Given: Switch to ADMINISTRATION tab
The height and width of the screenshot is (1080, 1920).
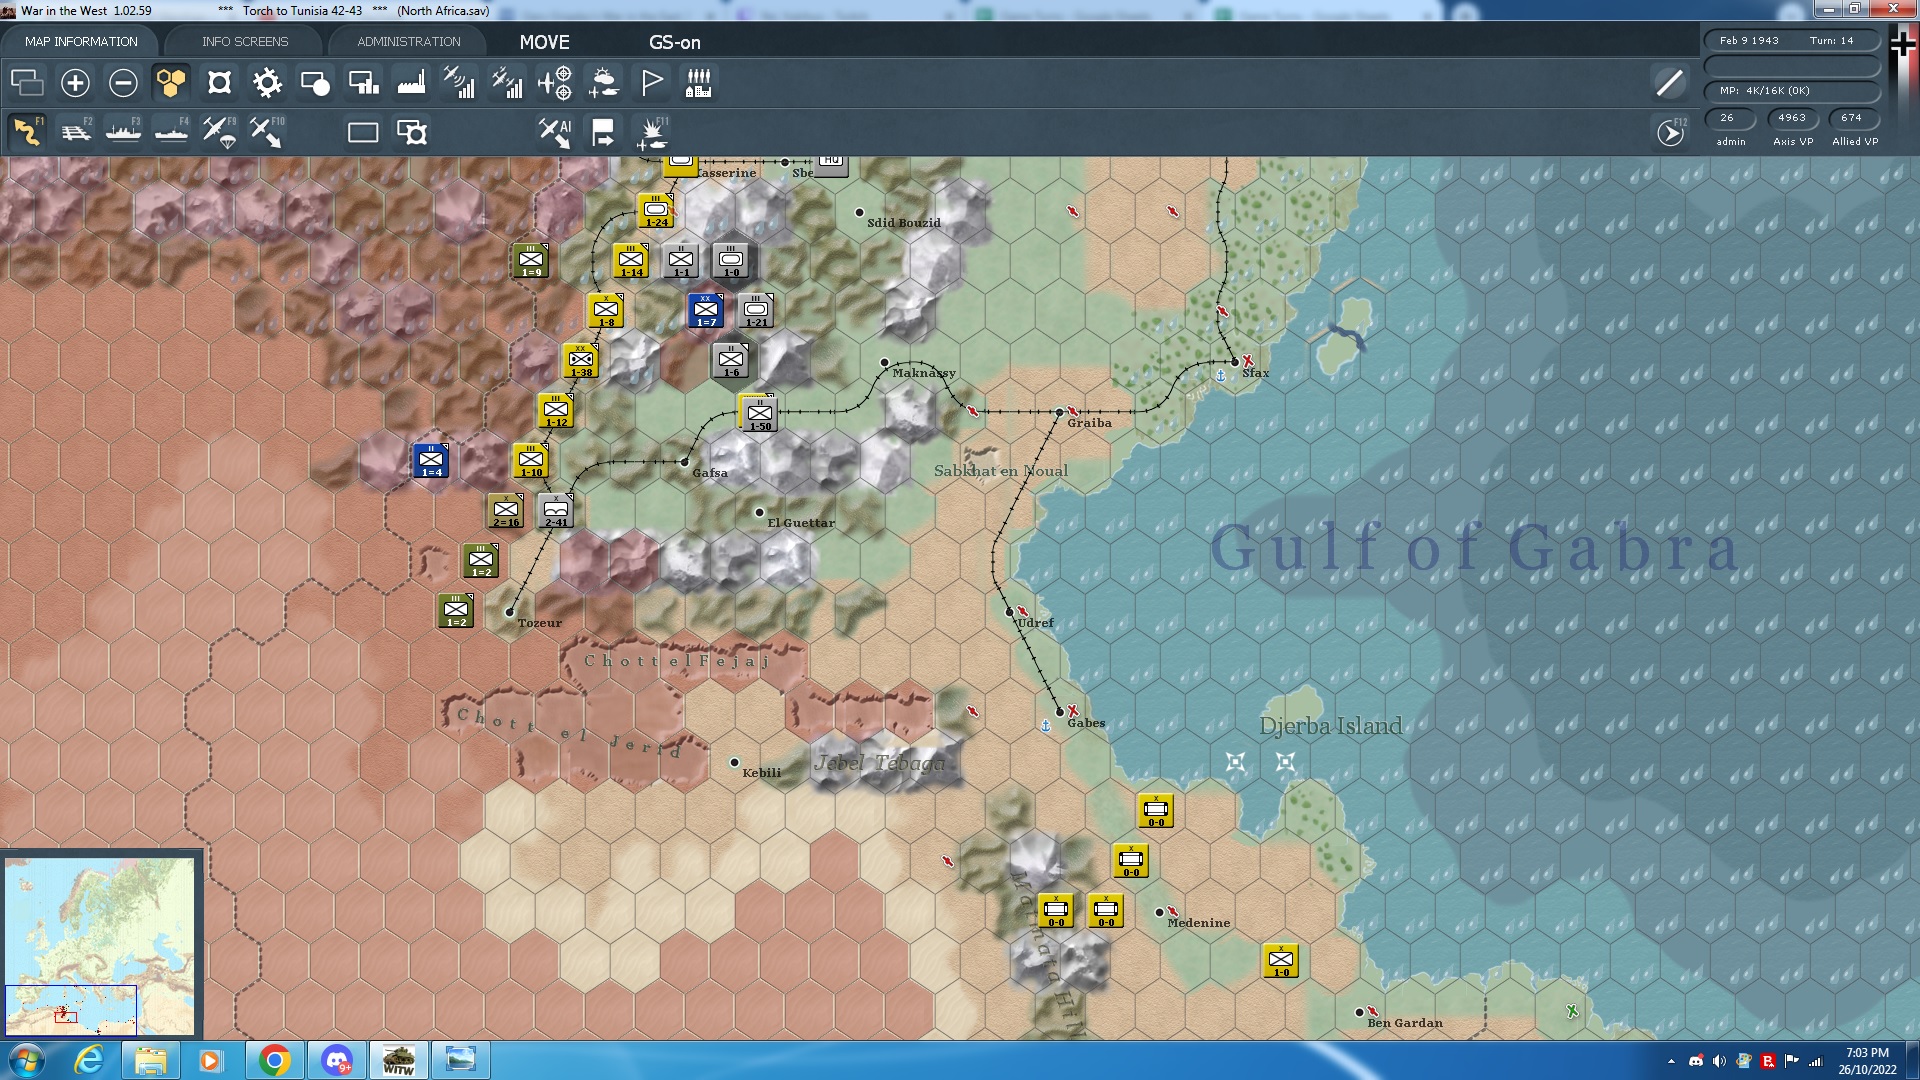Looking at the screenshot, I should pos(409,41).
